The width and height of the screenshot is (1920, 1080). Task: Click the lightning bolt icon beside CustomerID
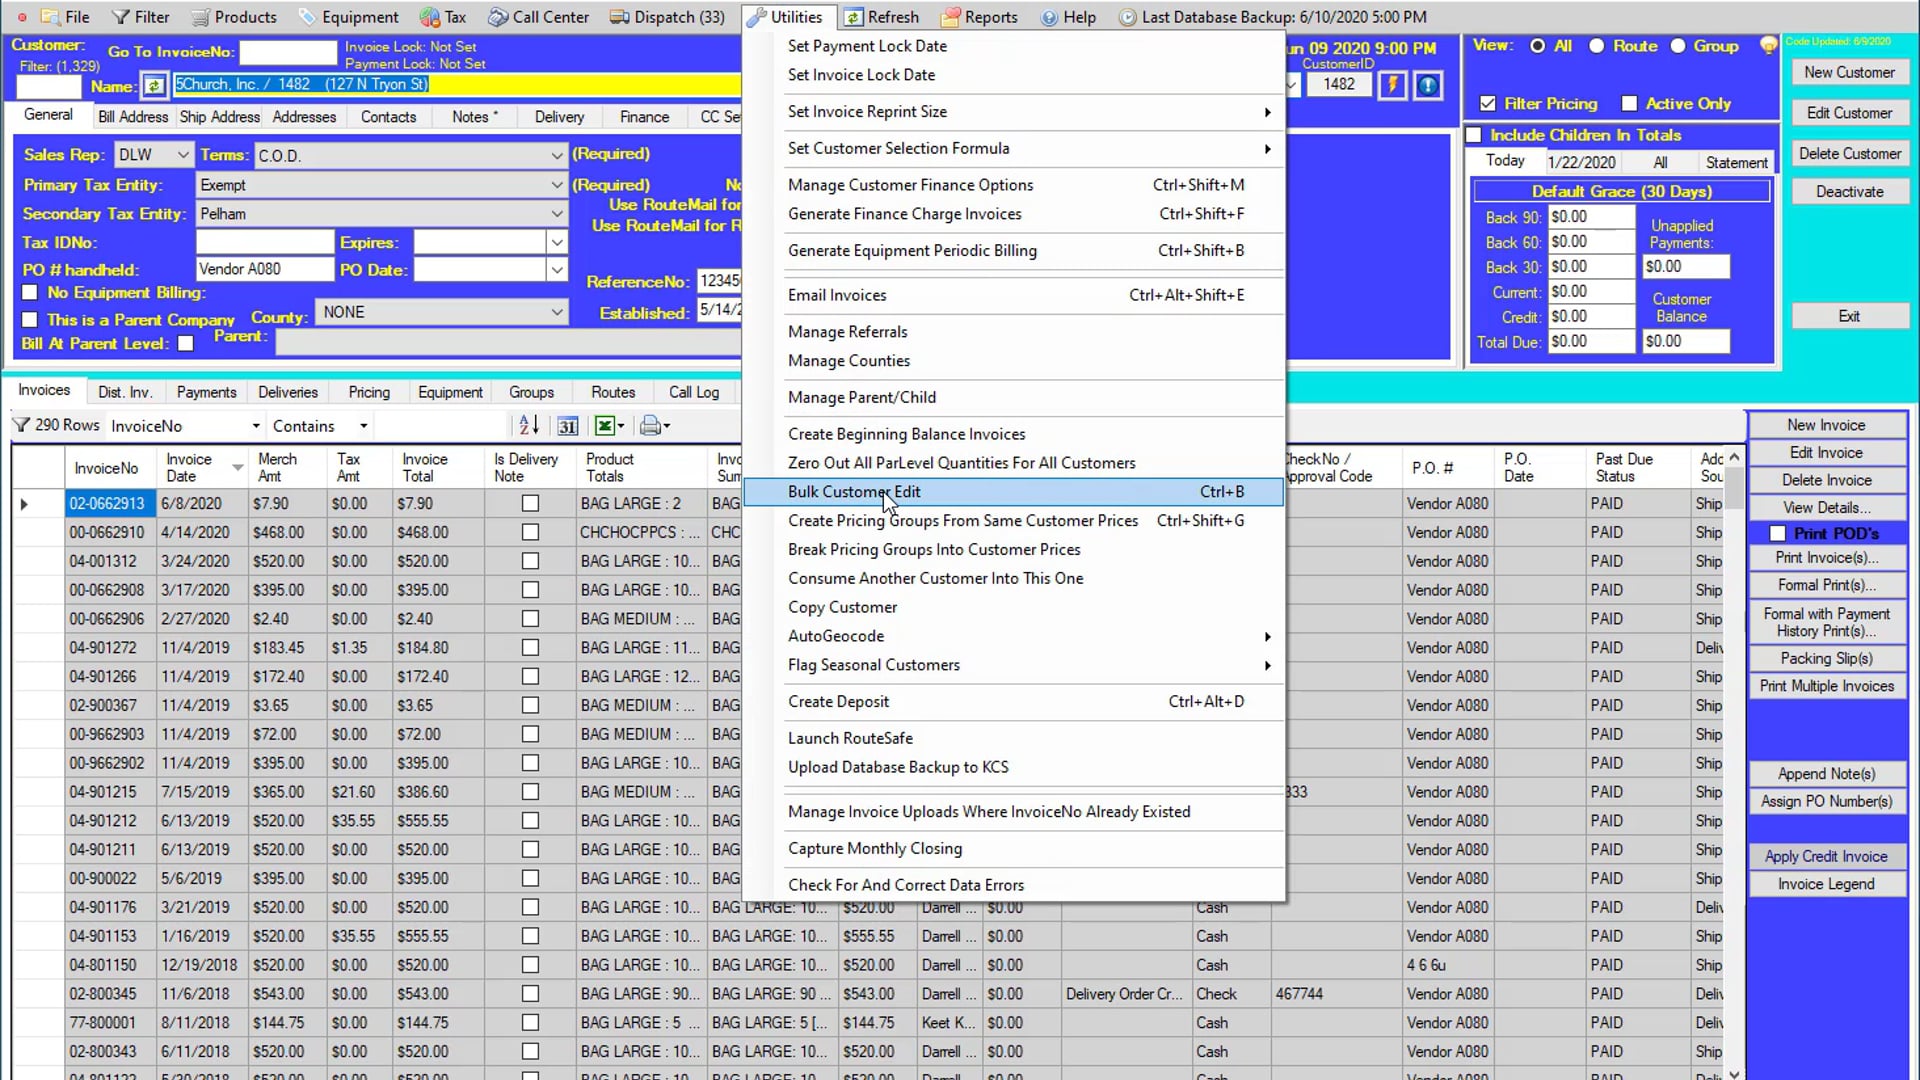[x=1392, y=85]
